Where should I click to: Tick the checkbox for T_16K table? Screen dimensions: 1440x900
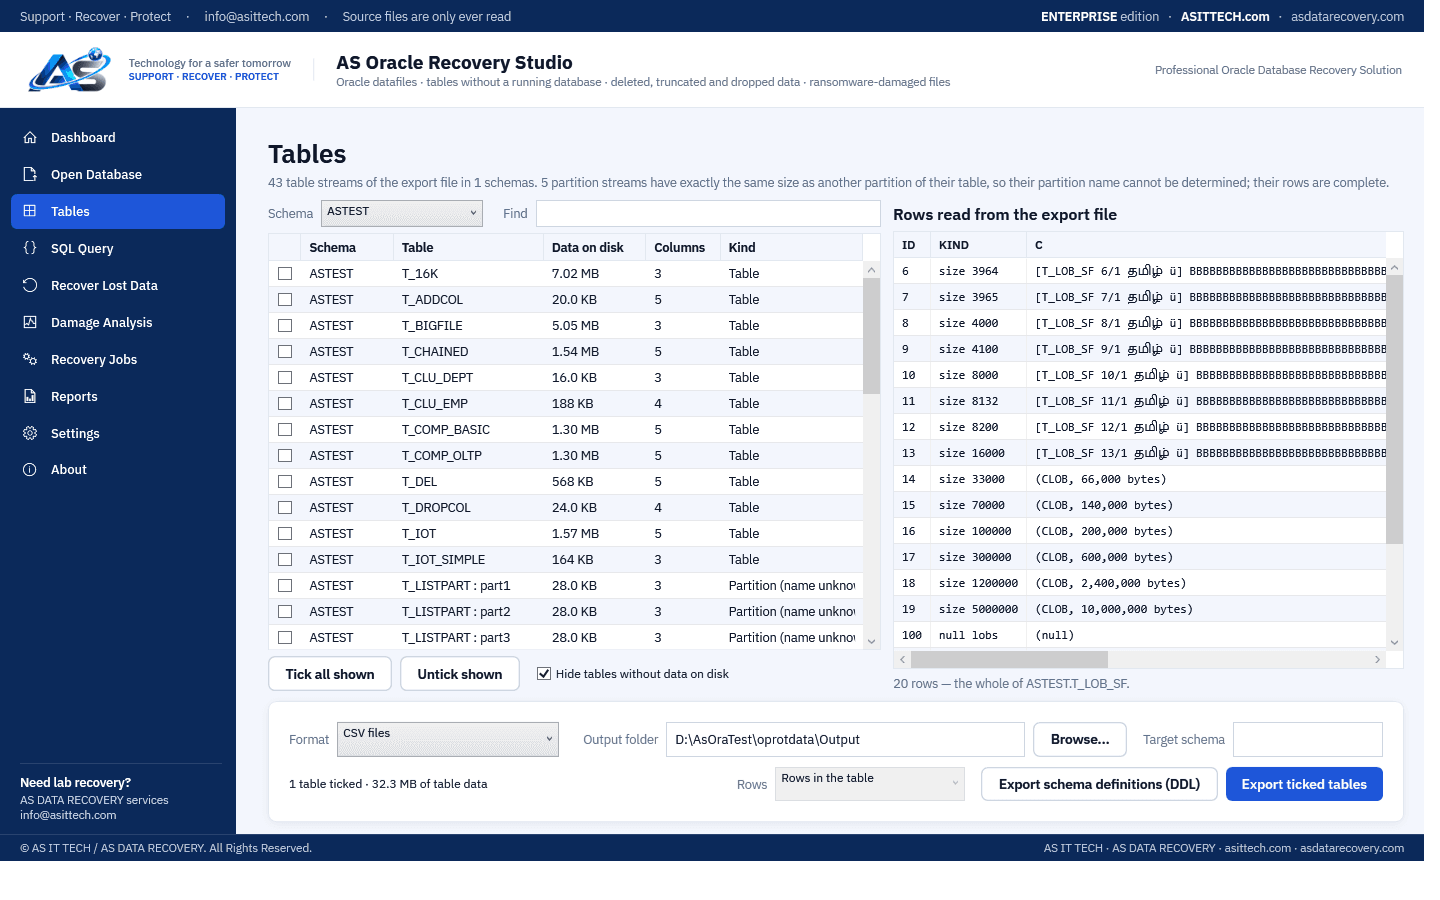pos(285,274)
